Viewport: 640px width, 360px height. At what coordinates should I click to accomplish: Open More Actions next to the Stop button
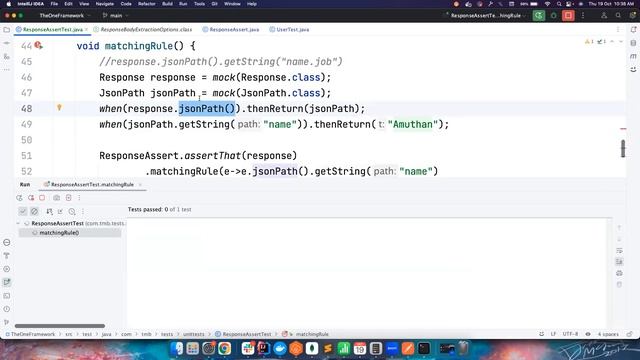(x=583, y=16)
